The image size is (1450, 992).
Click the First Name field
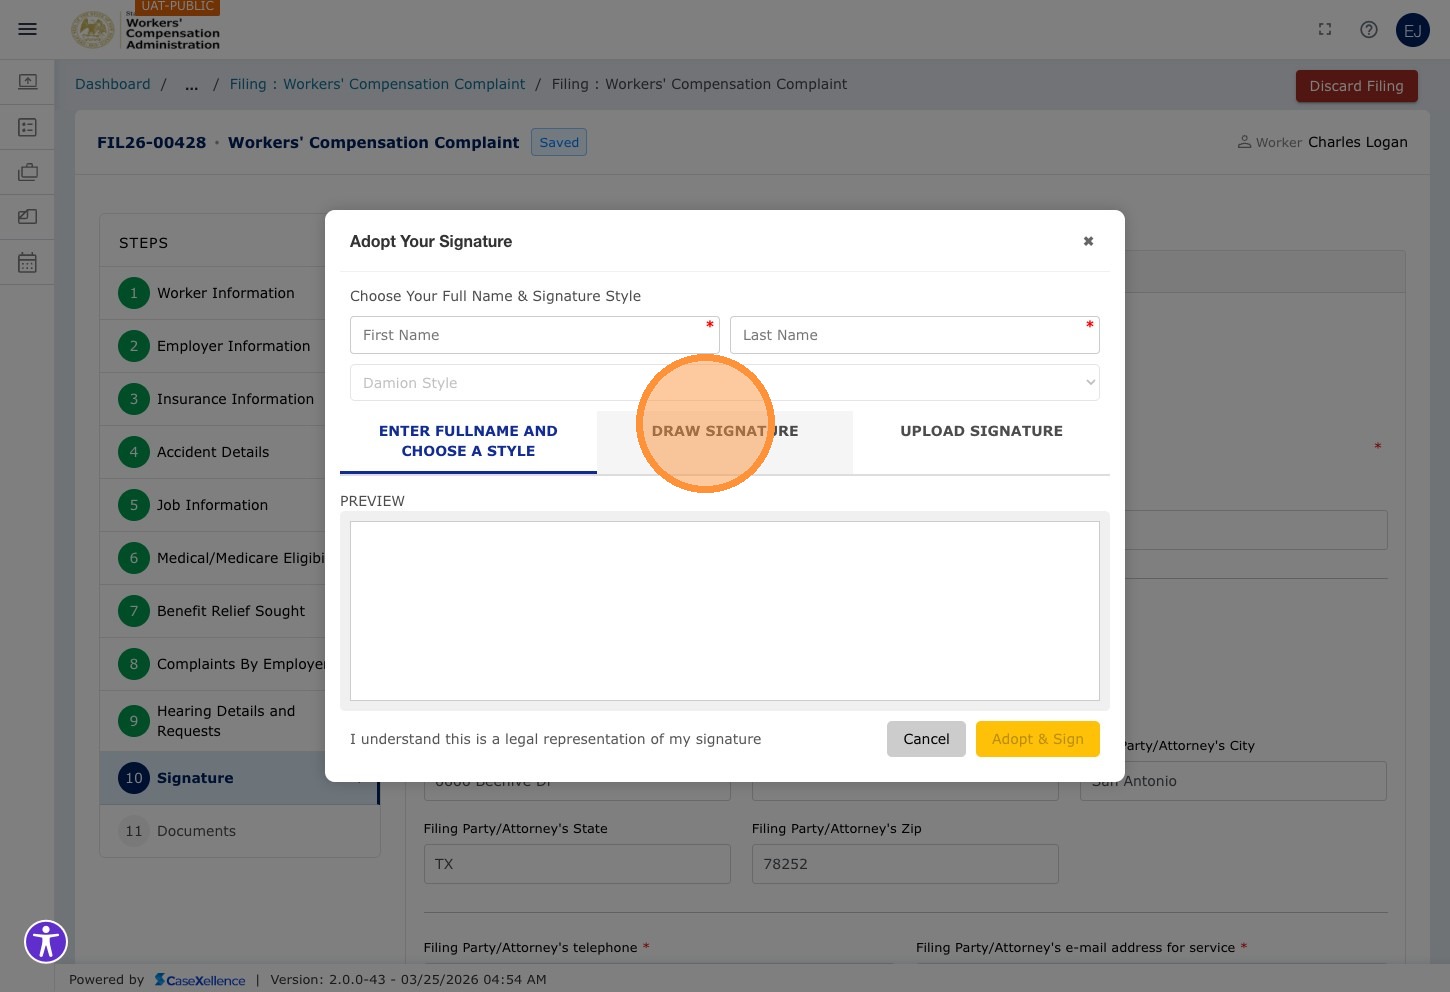535,335
